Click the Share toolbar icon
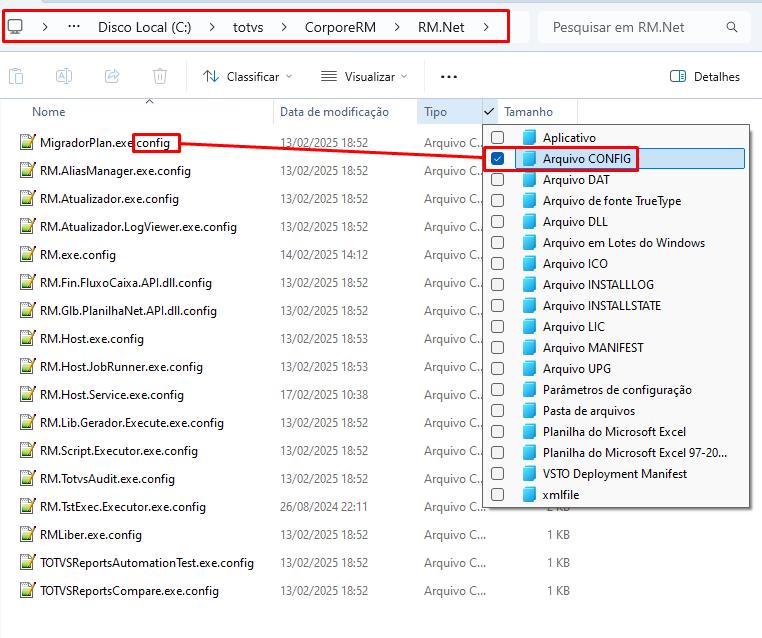Viewport: 762px width, 638px height. tap(112, 76)
